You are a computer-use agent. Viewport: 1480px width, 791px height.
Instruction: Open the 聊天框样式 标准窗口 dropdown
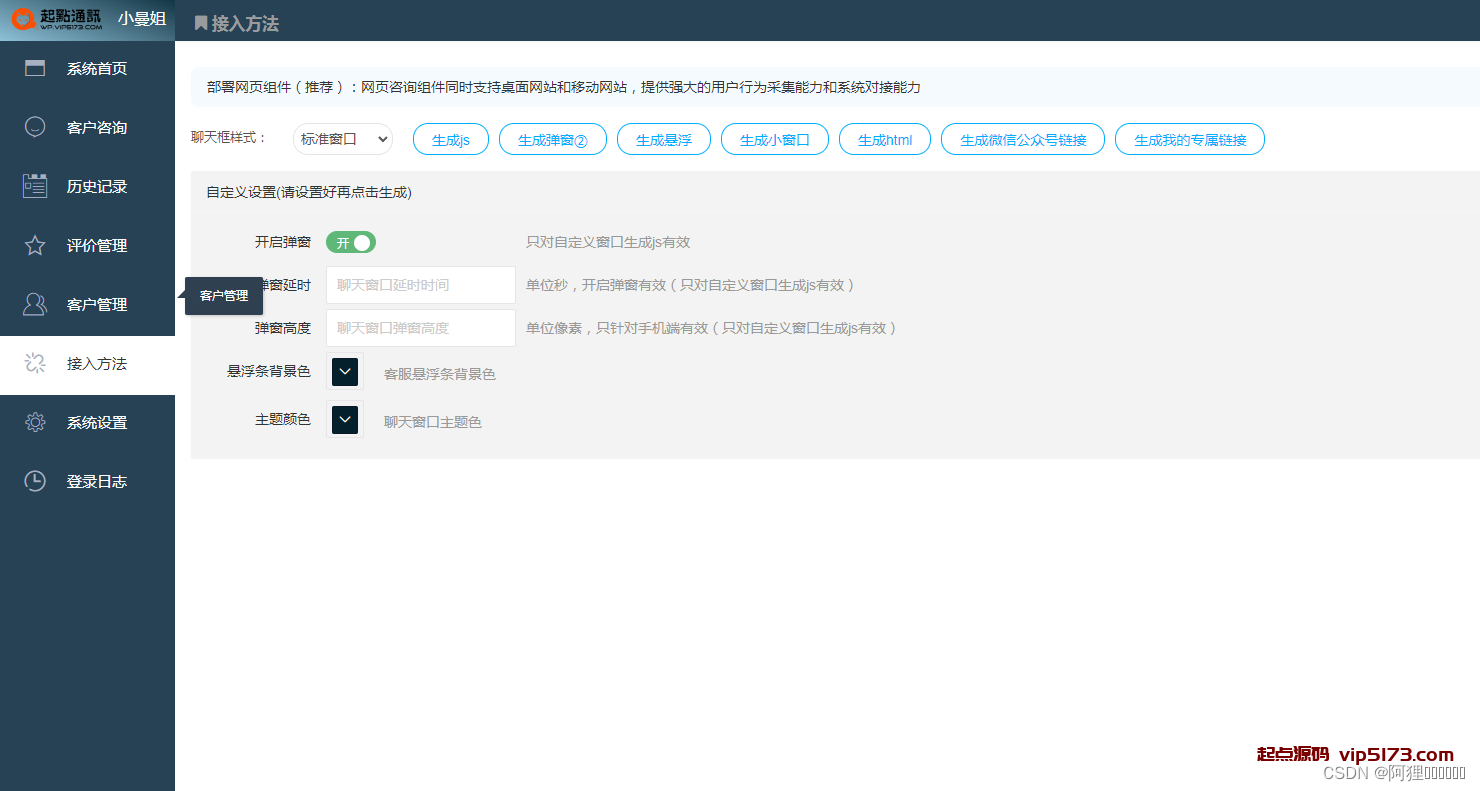pos(343,140)
